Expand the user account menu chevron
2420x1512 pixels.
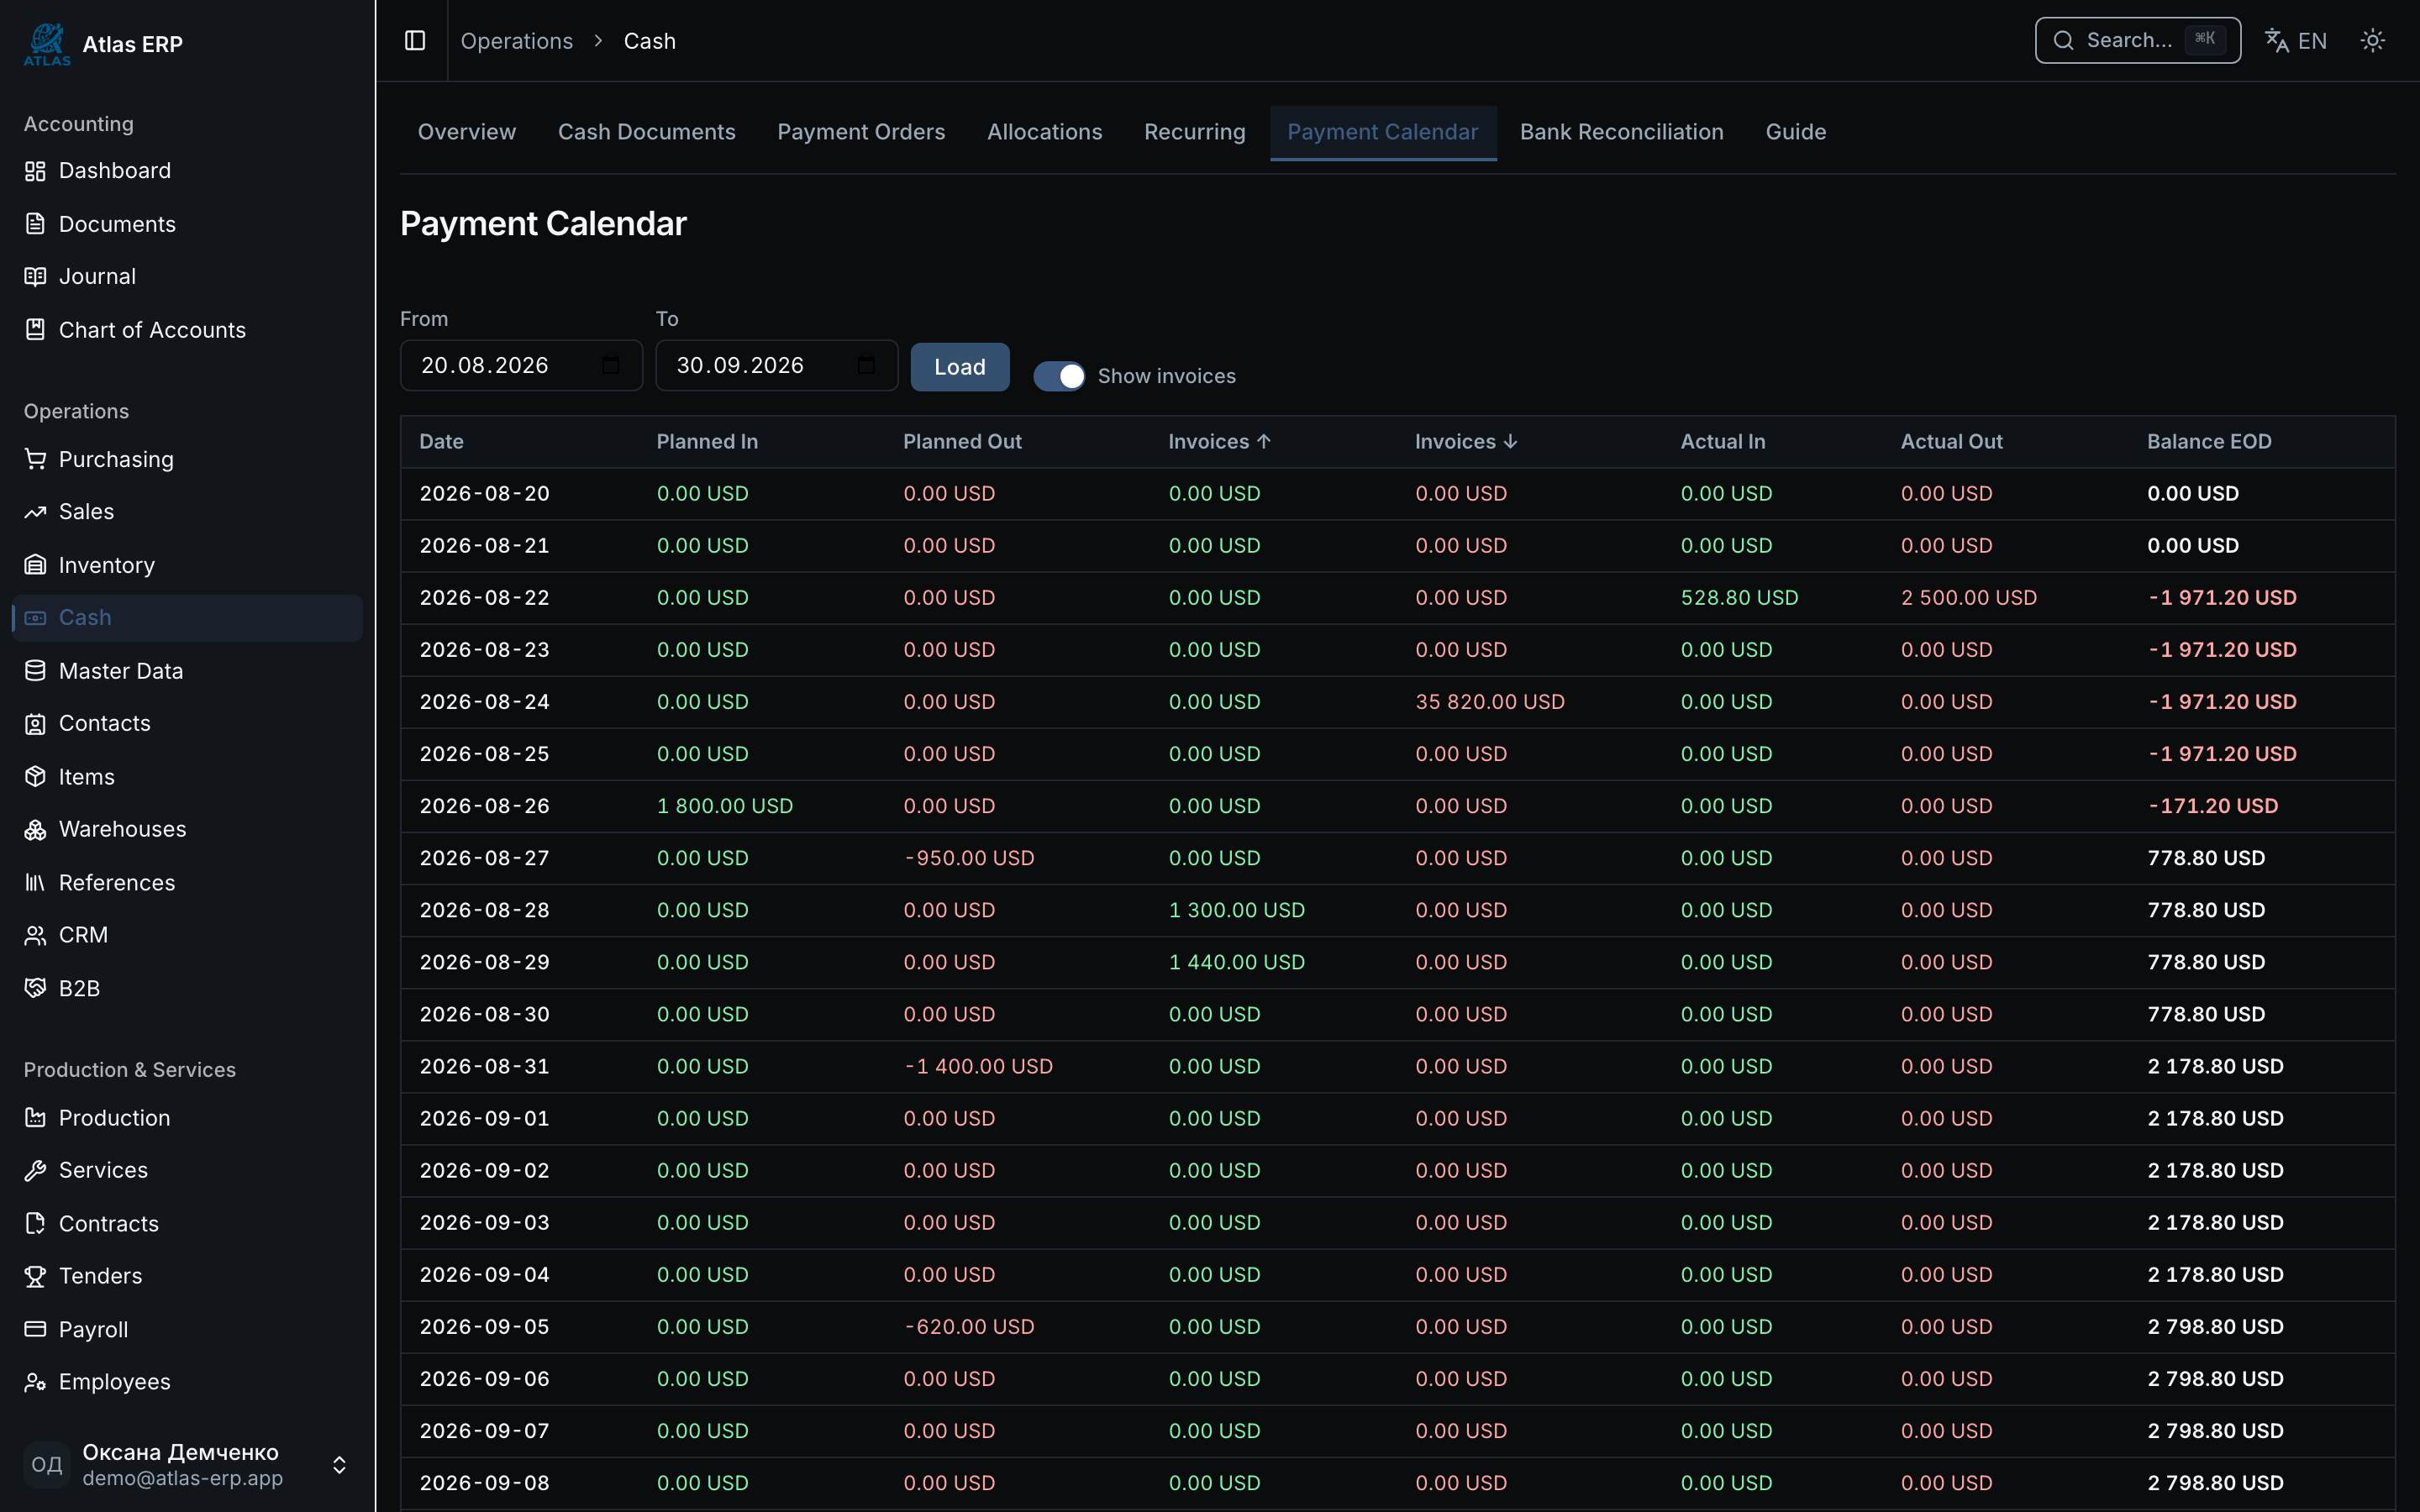[339, 1465]
